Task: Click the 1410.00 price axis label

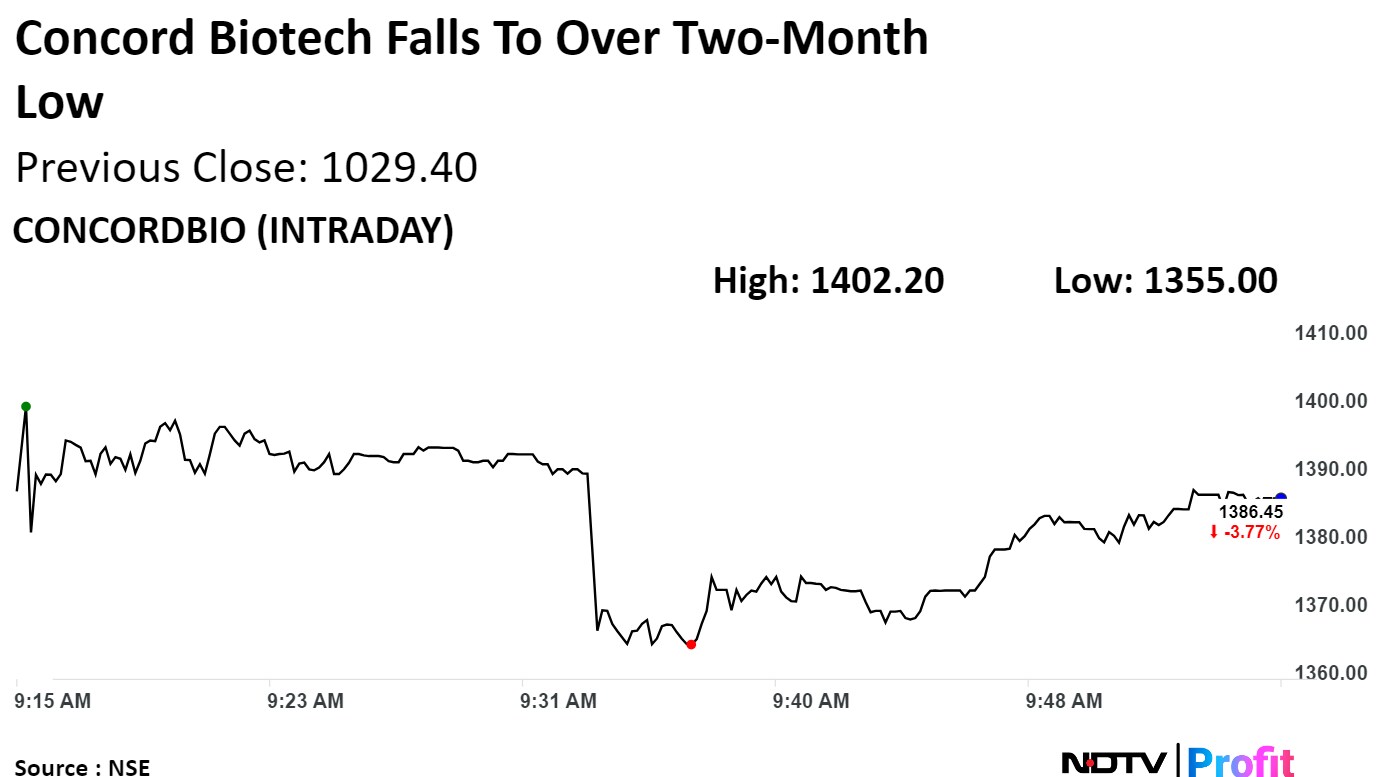Action: (1331, 333)
